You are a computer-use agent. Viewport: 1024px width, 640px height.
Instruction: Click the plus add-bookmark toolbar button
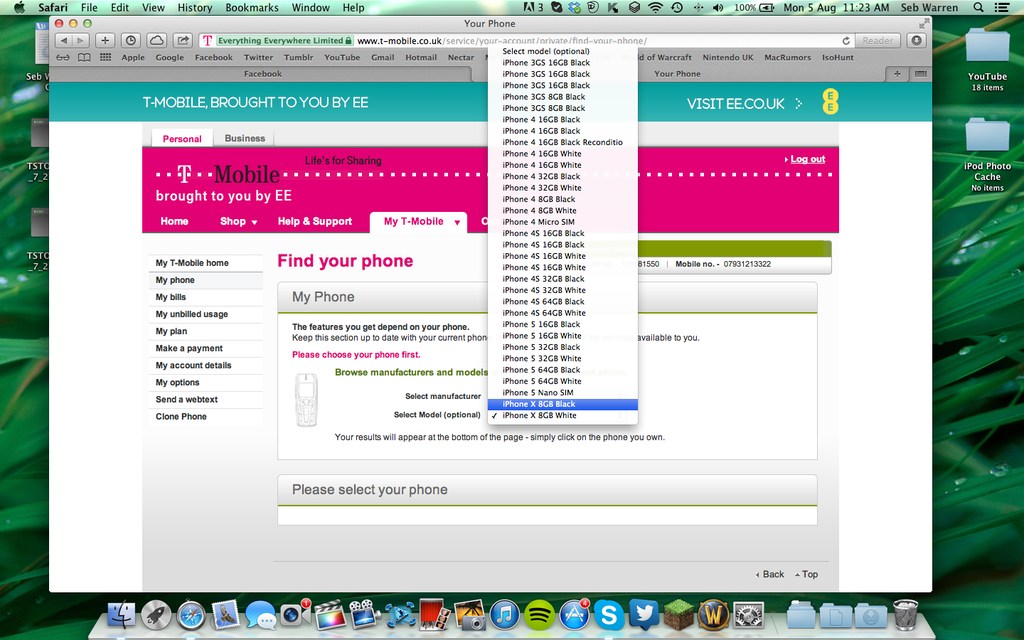click(x=104, y=40)
